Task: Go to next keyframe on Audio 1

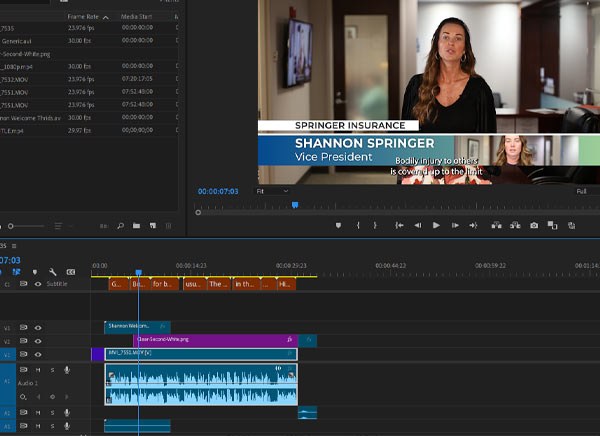Action: pos(67,397)
